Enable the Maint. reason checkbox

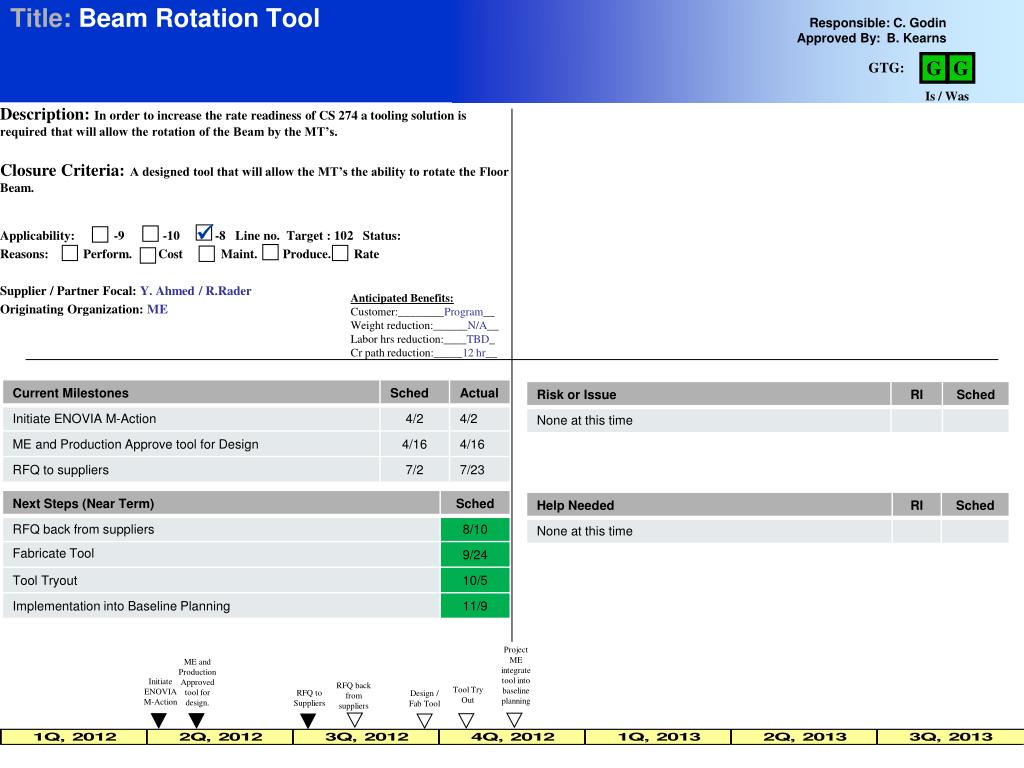[206, 253]
